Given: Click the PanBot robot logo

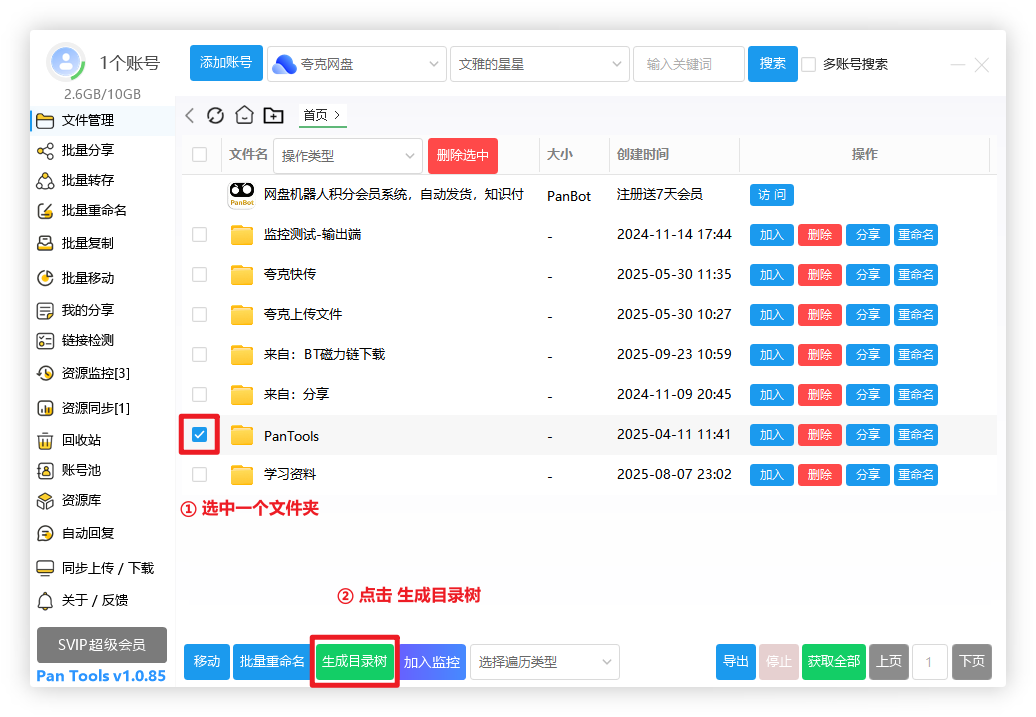Looking at the screenshot, I should click(241, 195).
